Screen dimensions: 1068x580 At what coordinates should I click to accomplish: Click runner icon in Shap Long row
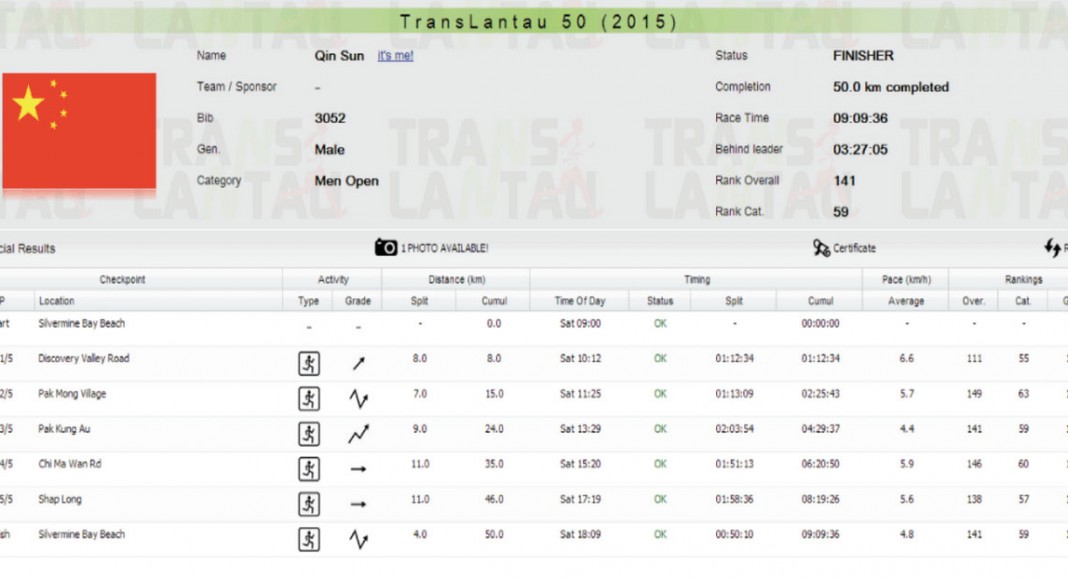coord(309,504)
